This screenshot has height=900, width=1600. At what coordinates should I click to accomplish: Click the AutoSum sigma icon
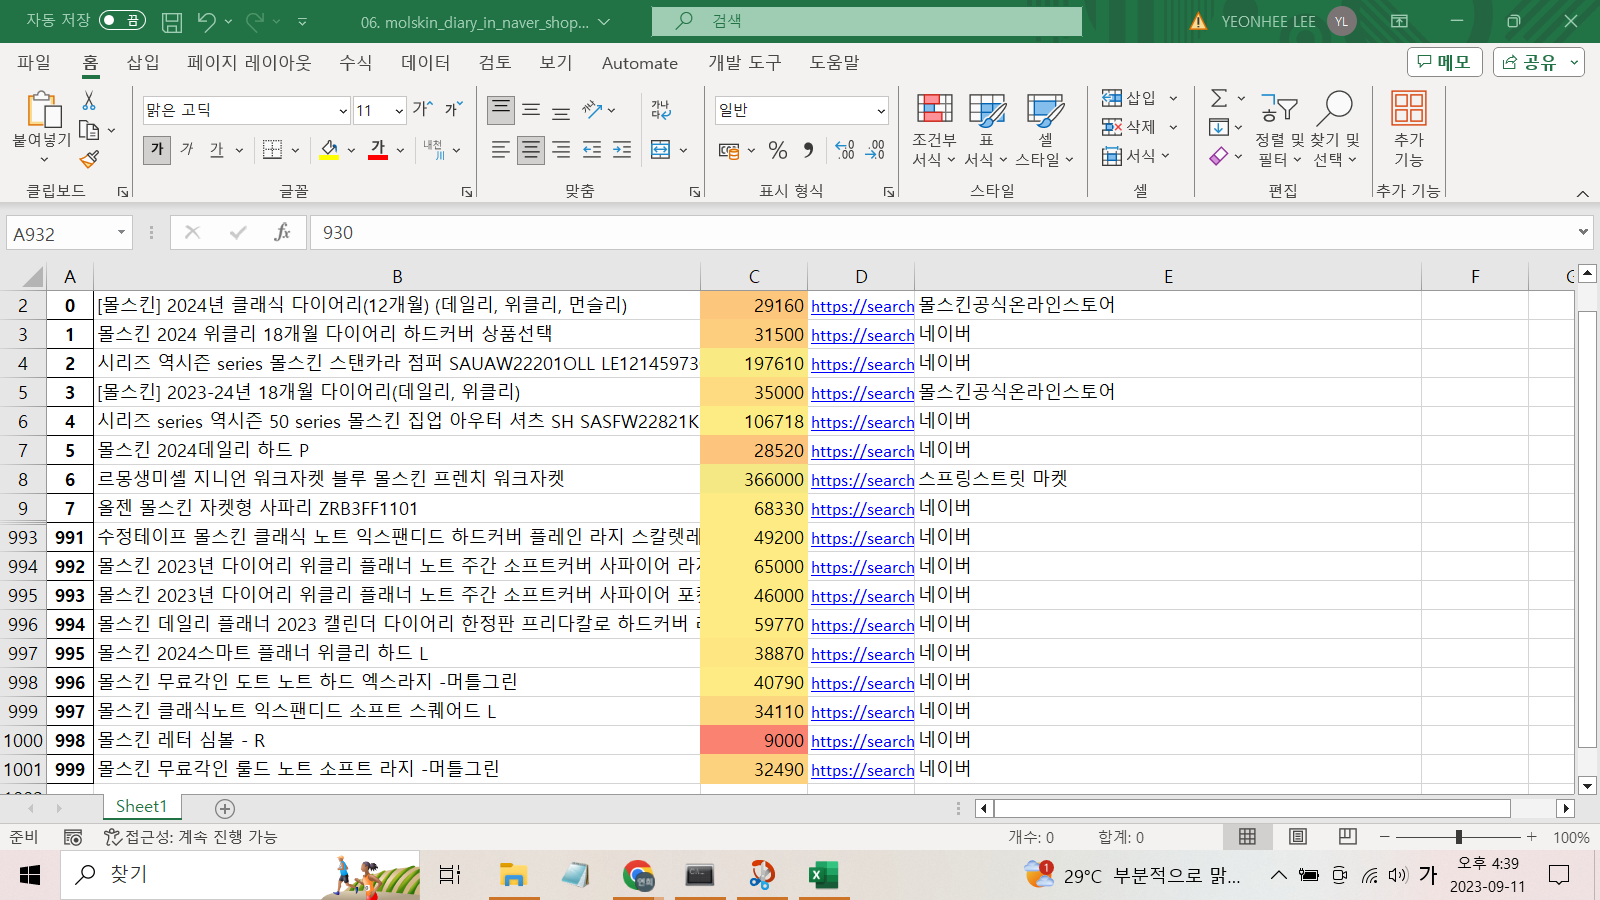[x=1219, y=97]
